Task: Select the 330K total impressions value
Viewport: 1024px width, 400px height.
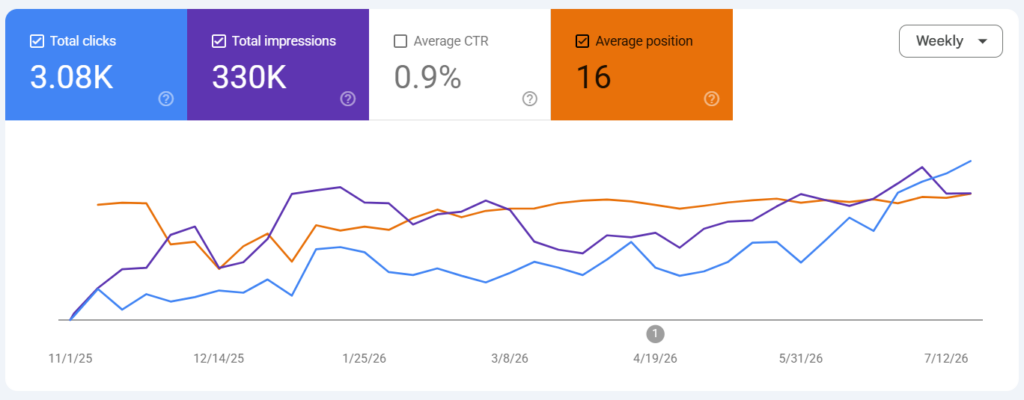Action: pos(249,77)
